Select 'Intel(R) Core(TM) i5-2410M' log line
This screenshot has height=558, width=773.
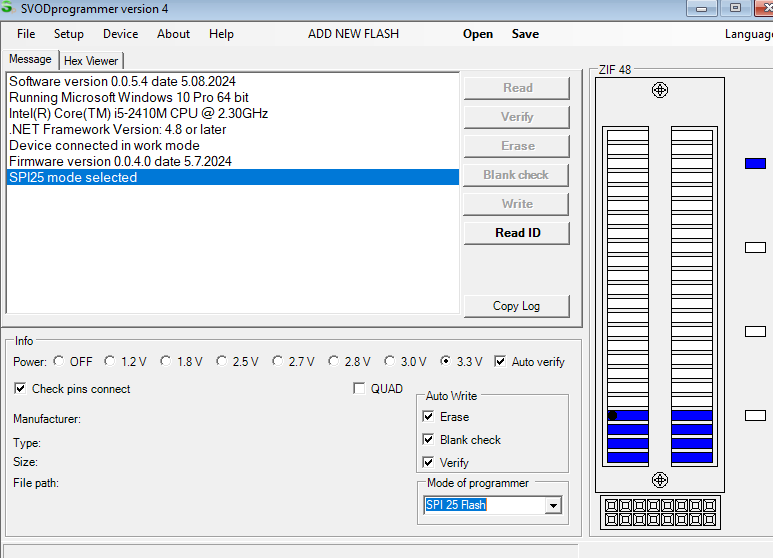(x=233, y=113)
